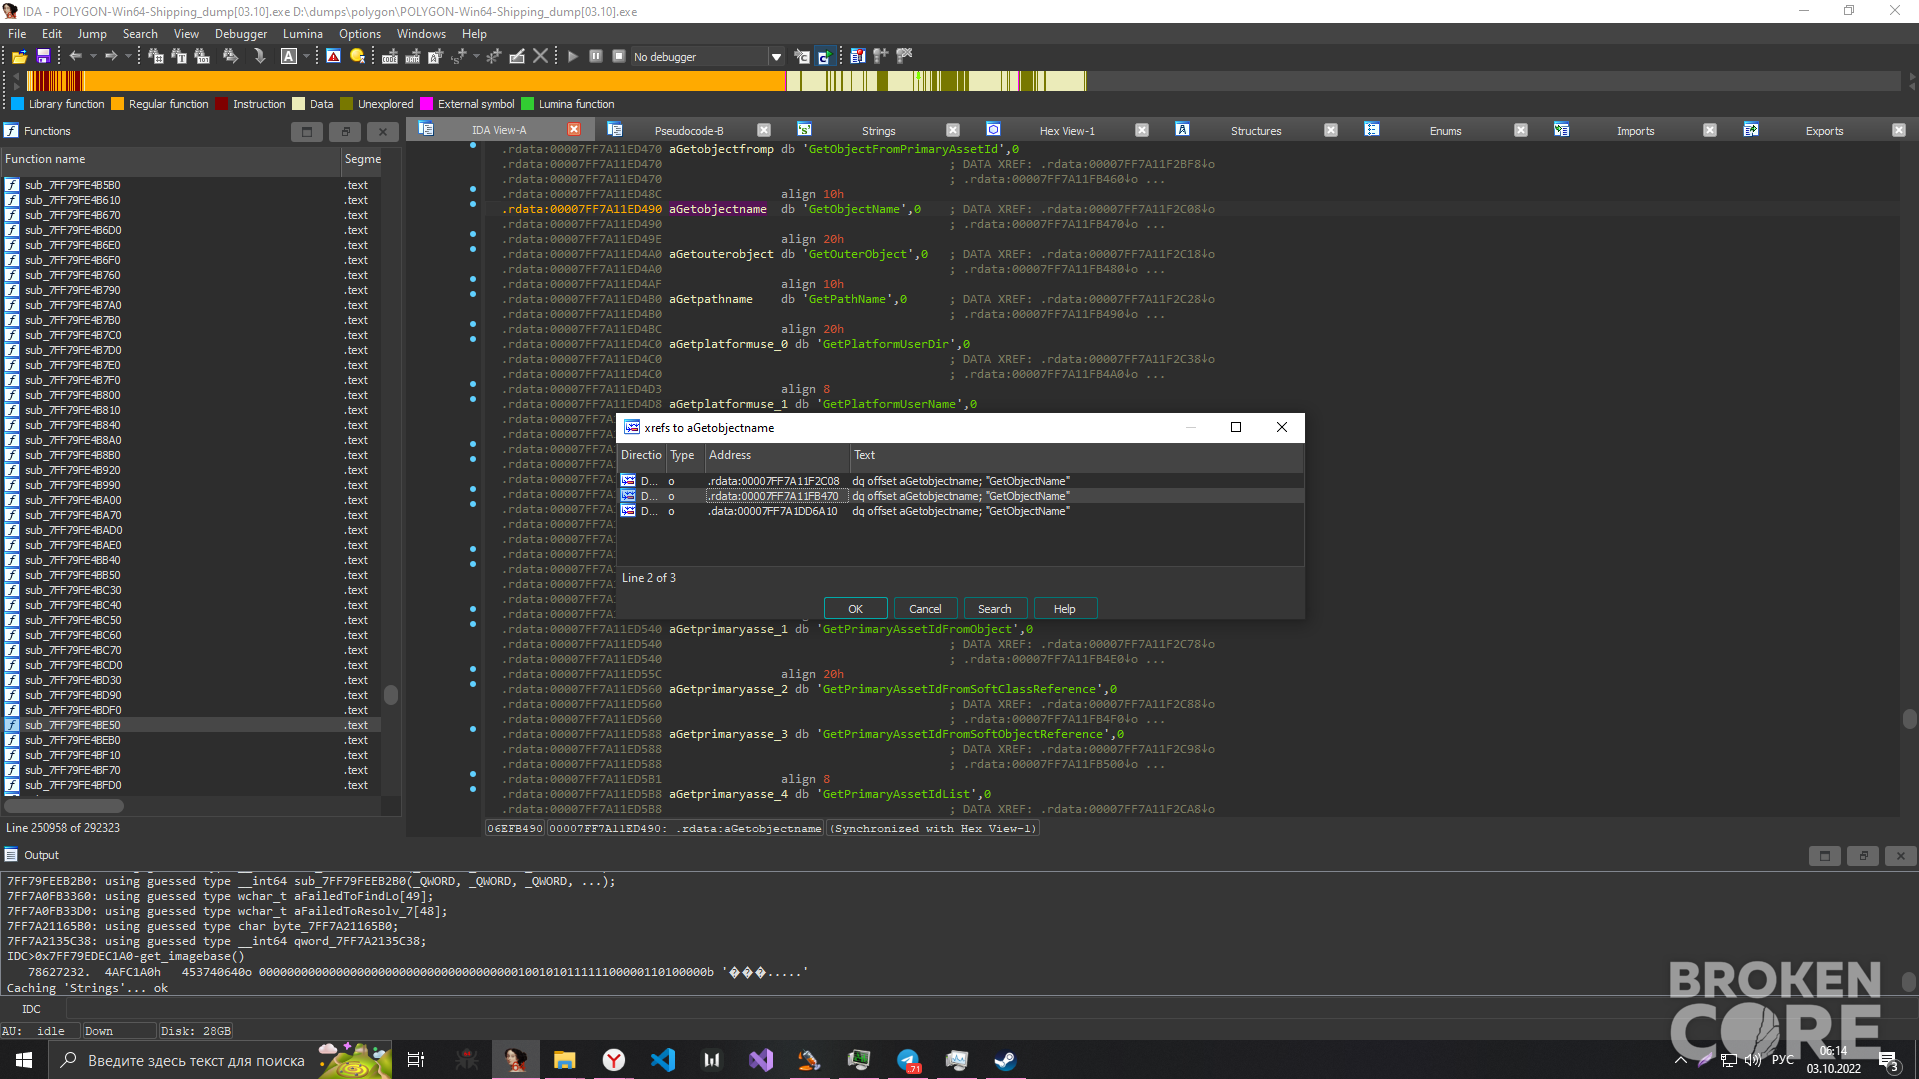
Task: Click the delete X toolbar icon
Action: 541,57
